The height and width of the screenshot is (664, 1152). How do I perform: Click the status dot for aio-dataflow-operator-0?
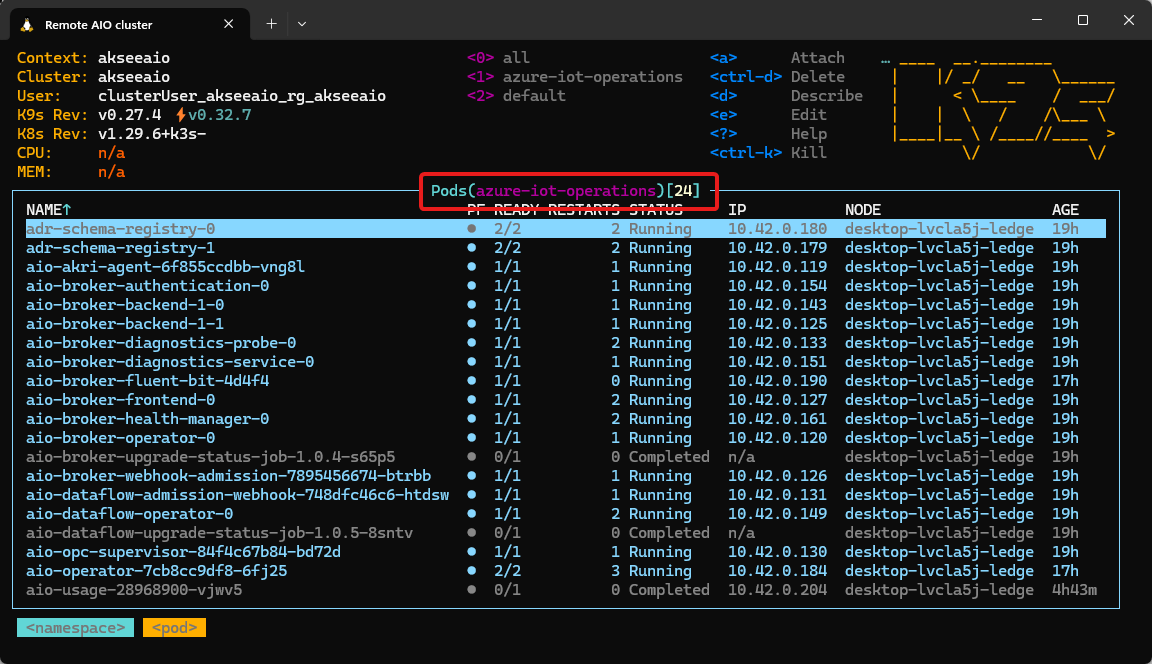coord(470,513)
